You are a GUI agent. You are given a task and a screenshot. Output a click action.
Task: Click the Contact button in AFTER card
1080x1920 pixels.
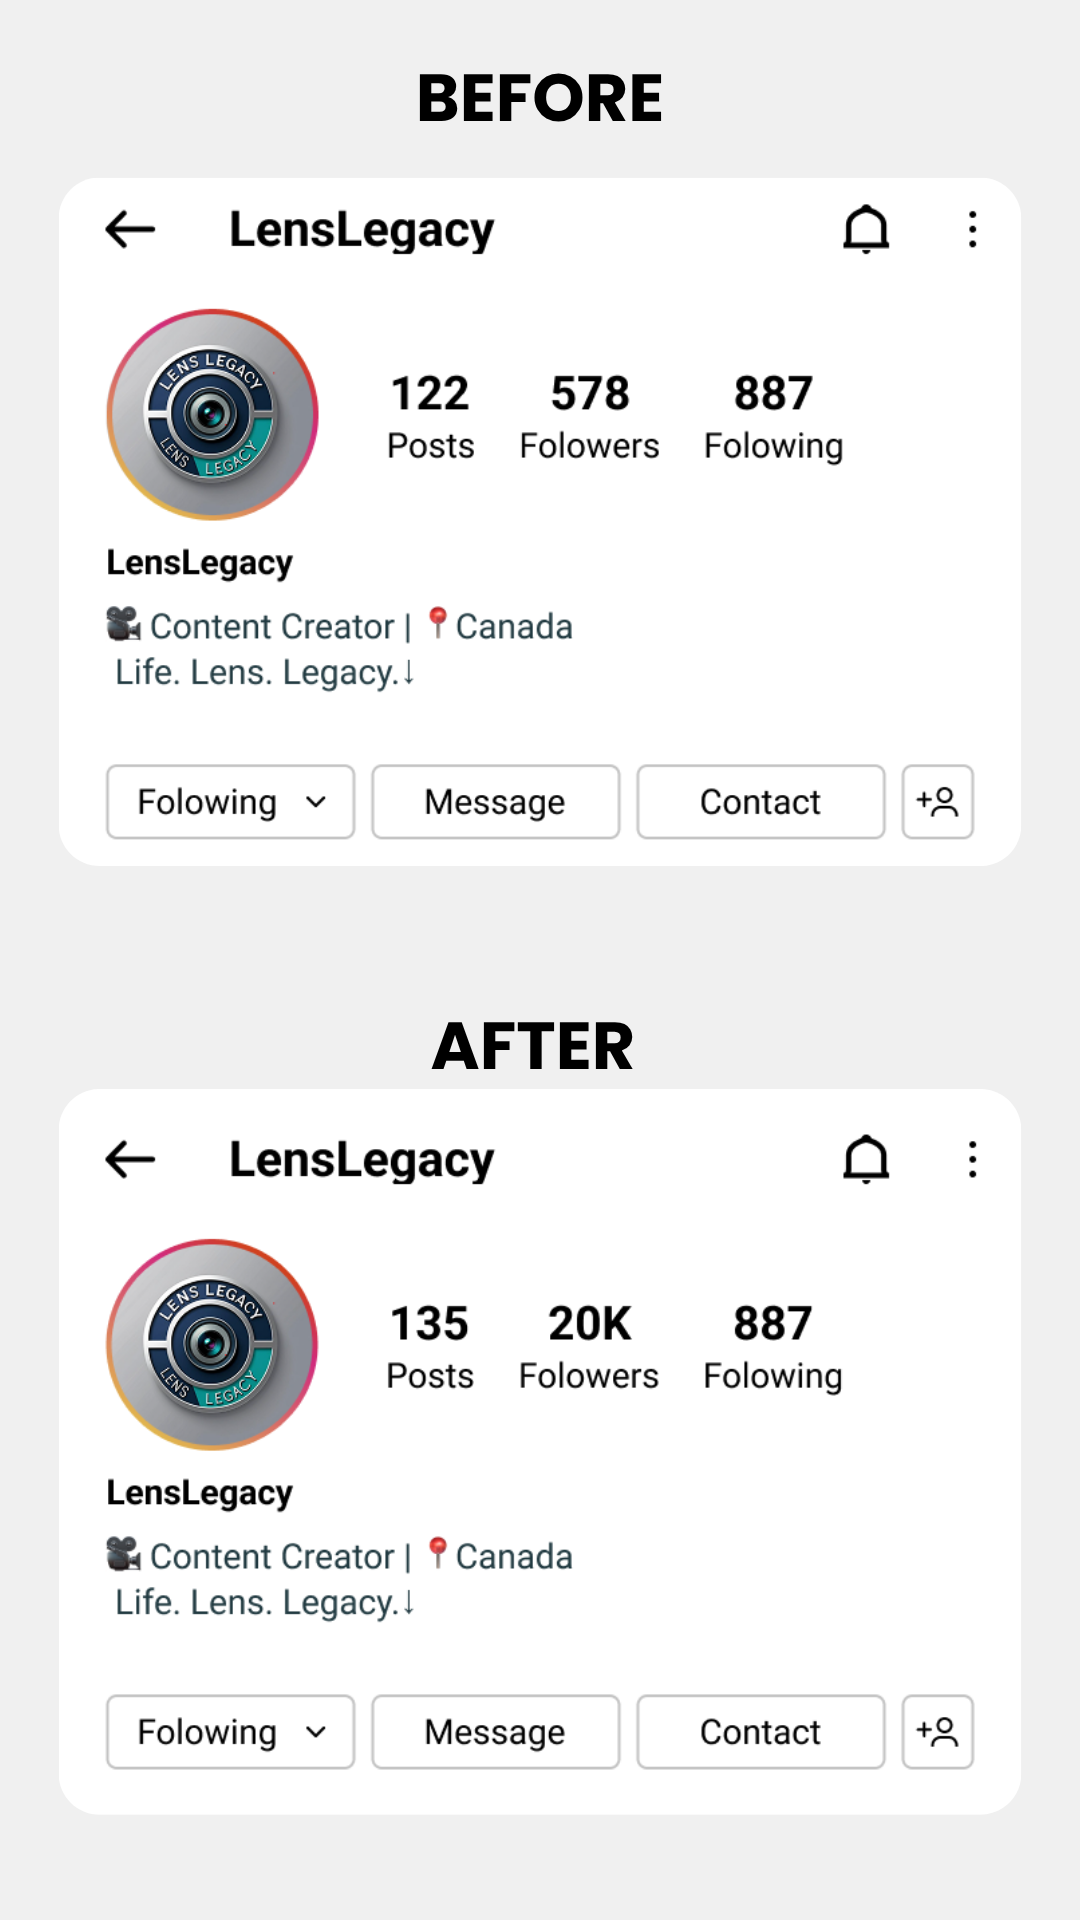[x=761, y=1732]
